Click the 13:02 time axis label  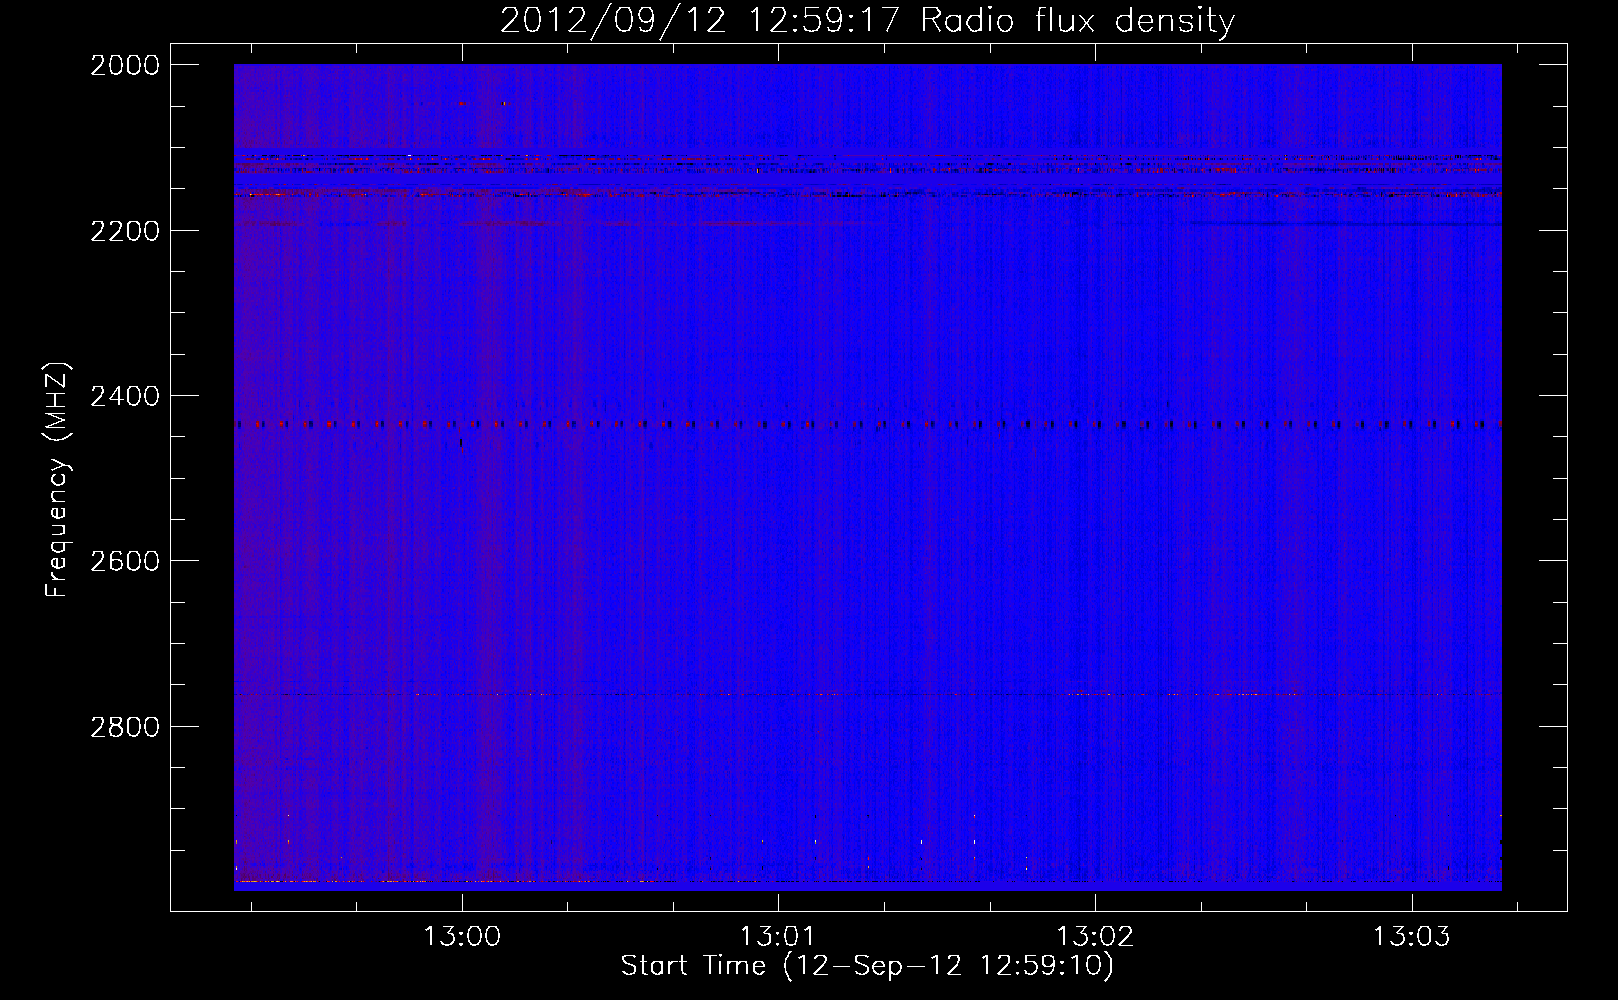pyautogui.click(x=1095, y=937)
